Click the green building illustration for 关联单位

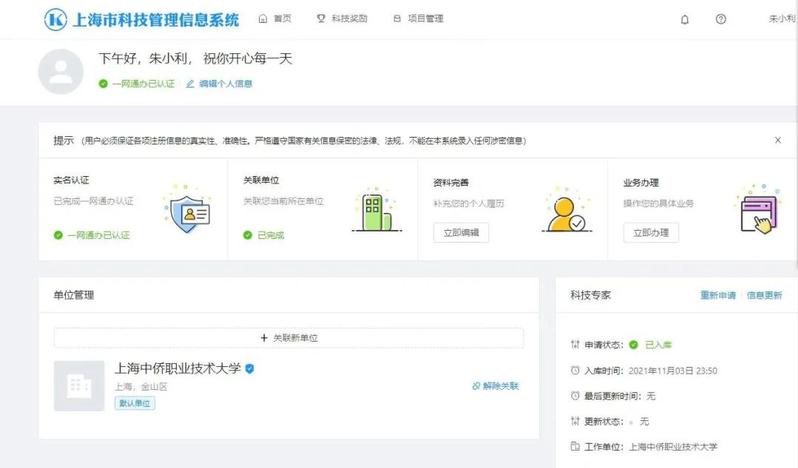pyautogui.click(x=374, y=210)
